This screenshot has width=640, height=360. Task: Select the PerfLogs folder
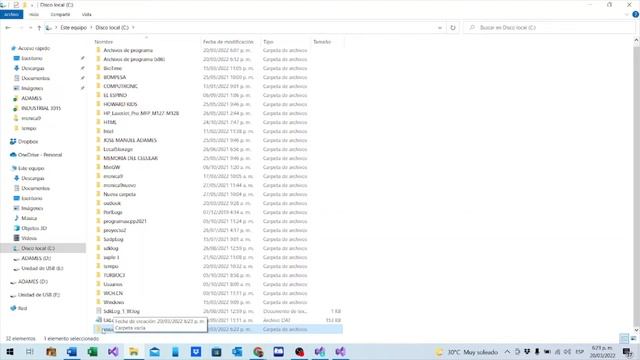113,212
